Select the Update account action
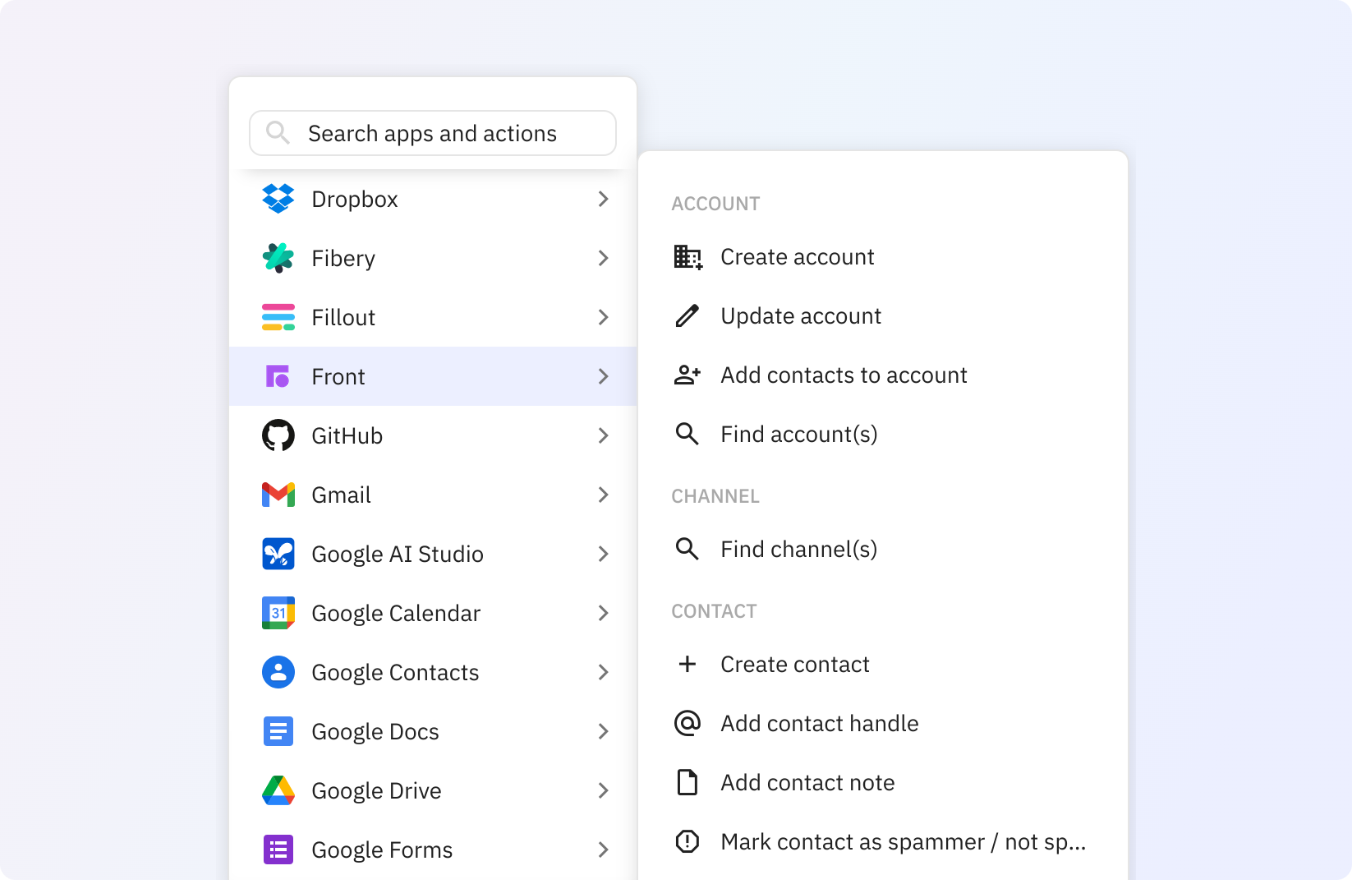Image resolution: width=1352 pixels, height=880 pixels. click(x=883, y=316)
